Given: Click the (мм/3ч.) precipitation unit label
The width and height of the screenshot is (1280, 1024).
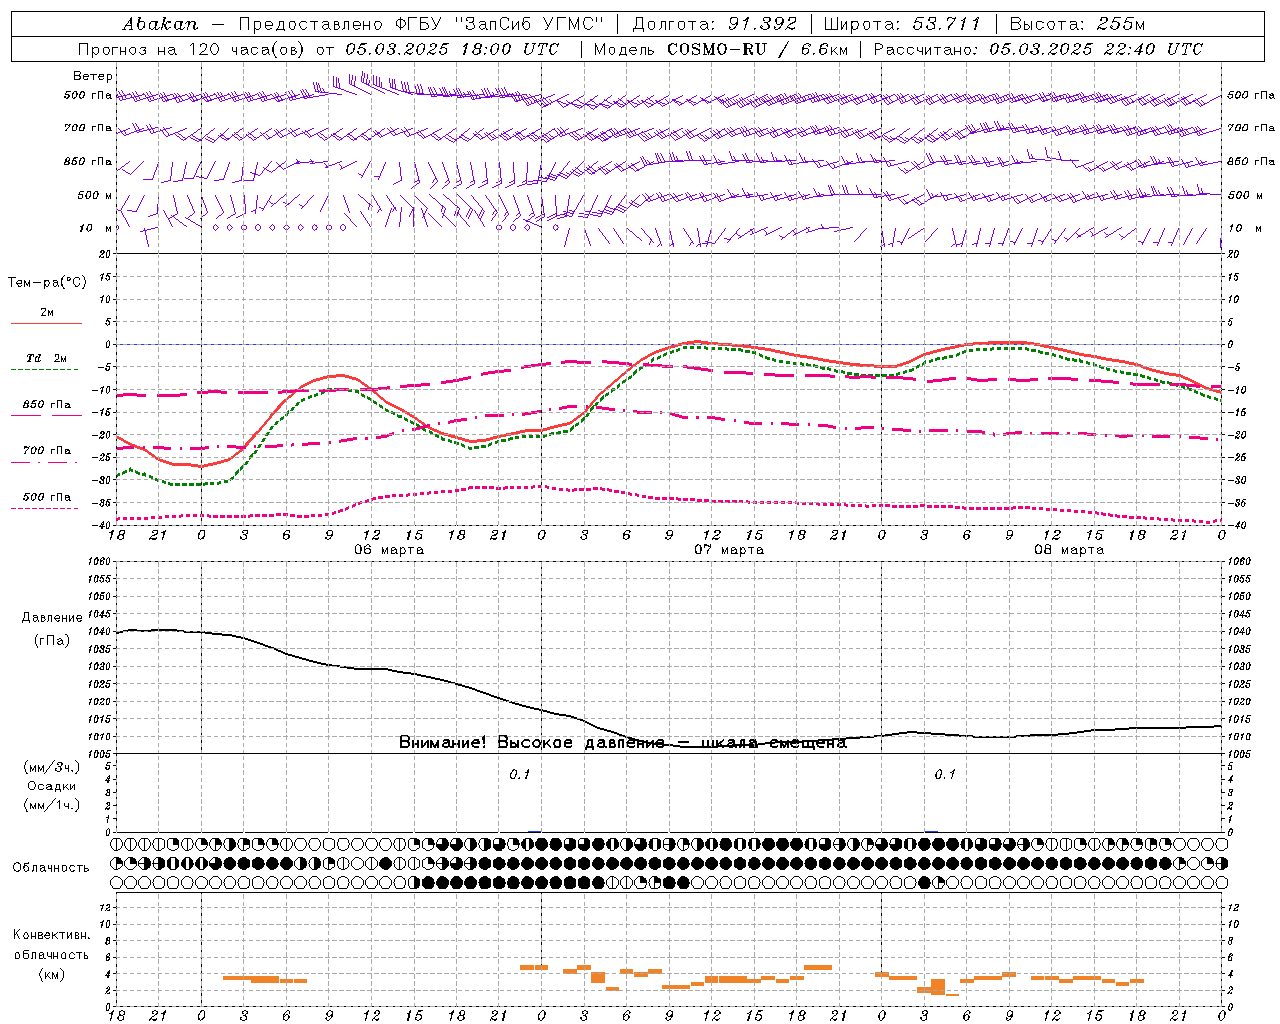Looking at the screenshot, I should (52, 767).
